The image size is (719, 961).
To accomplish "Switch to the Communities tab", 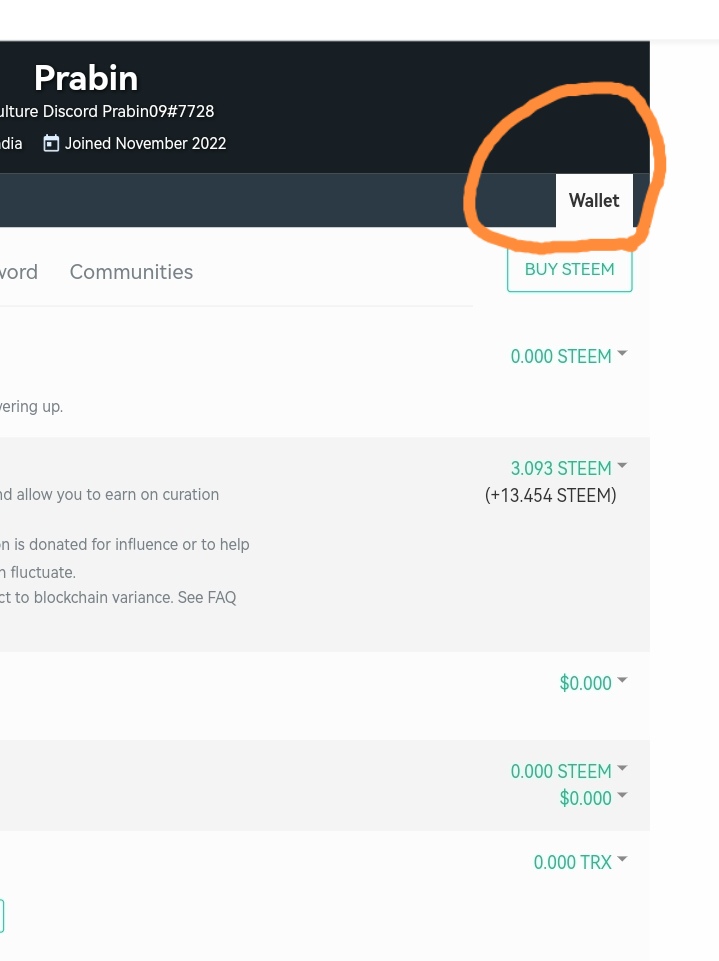I will [x=131, y=272].
